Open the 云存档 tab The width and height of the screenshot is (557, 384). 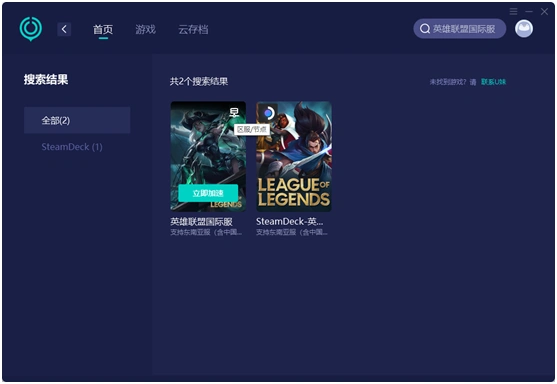pyautogui.click(x=193, y=29)
